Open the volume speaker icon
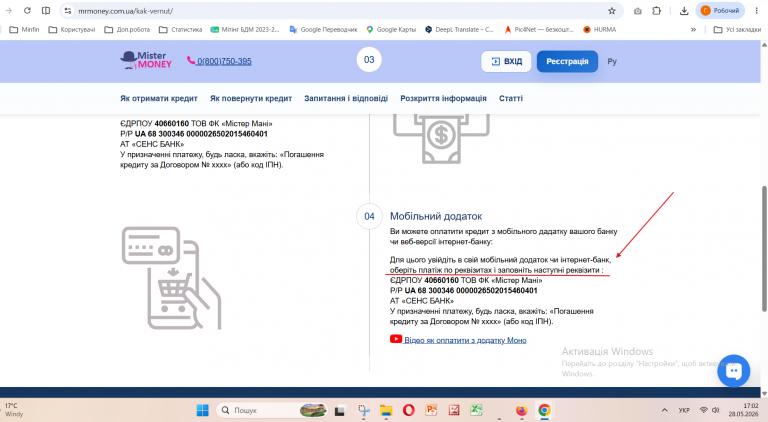The image size is (768, 422). coord(716,410)
